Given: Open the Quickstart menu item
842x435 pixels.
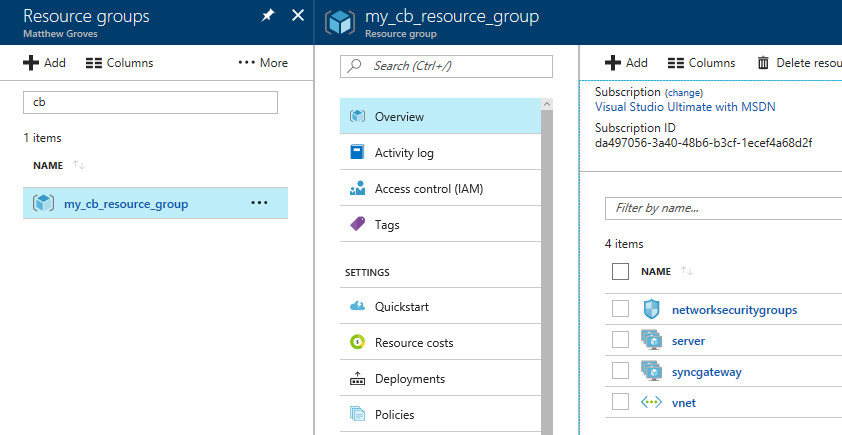Looking at the screenshot, I should click(440, 306).
